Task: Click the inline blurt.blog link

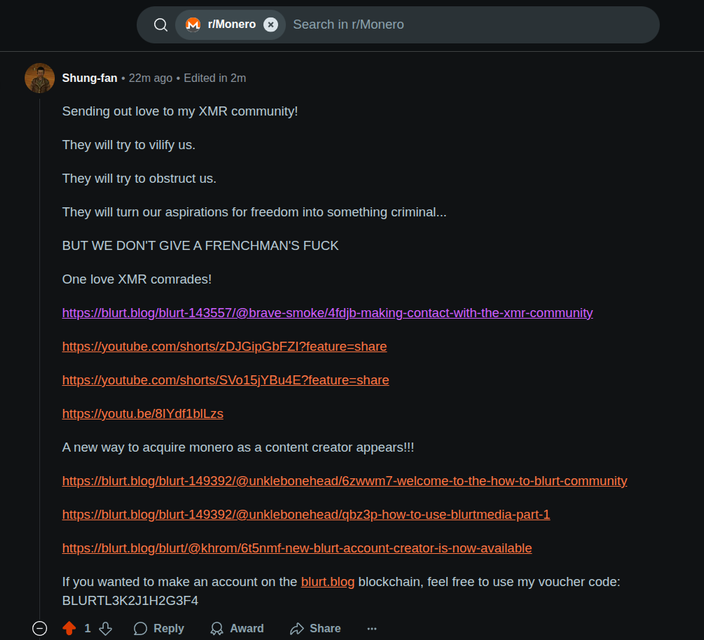Action: click(328, 582)
